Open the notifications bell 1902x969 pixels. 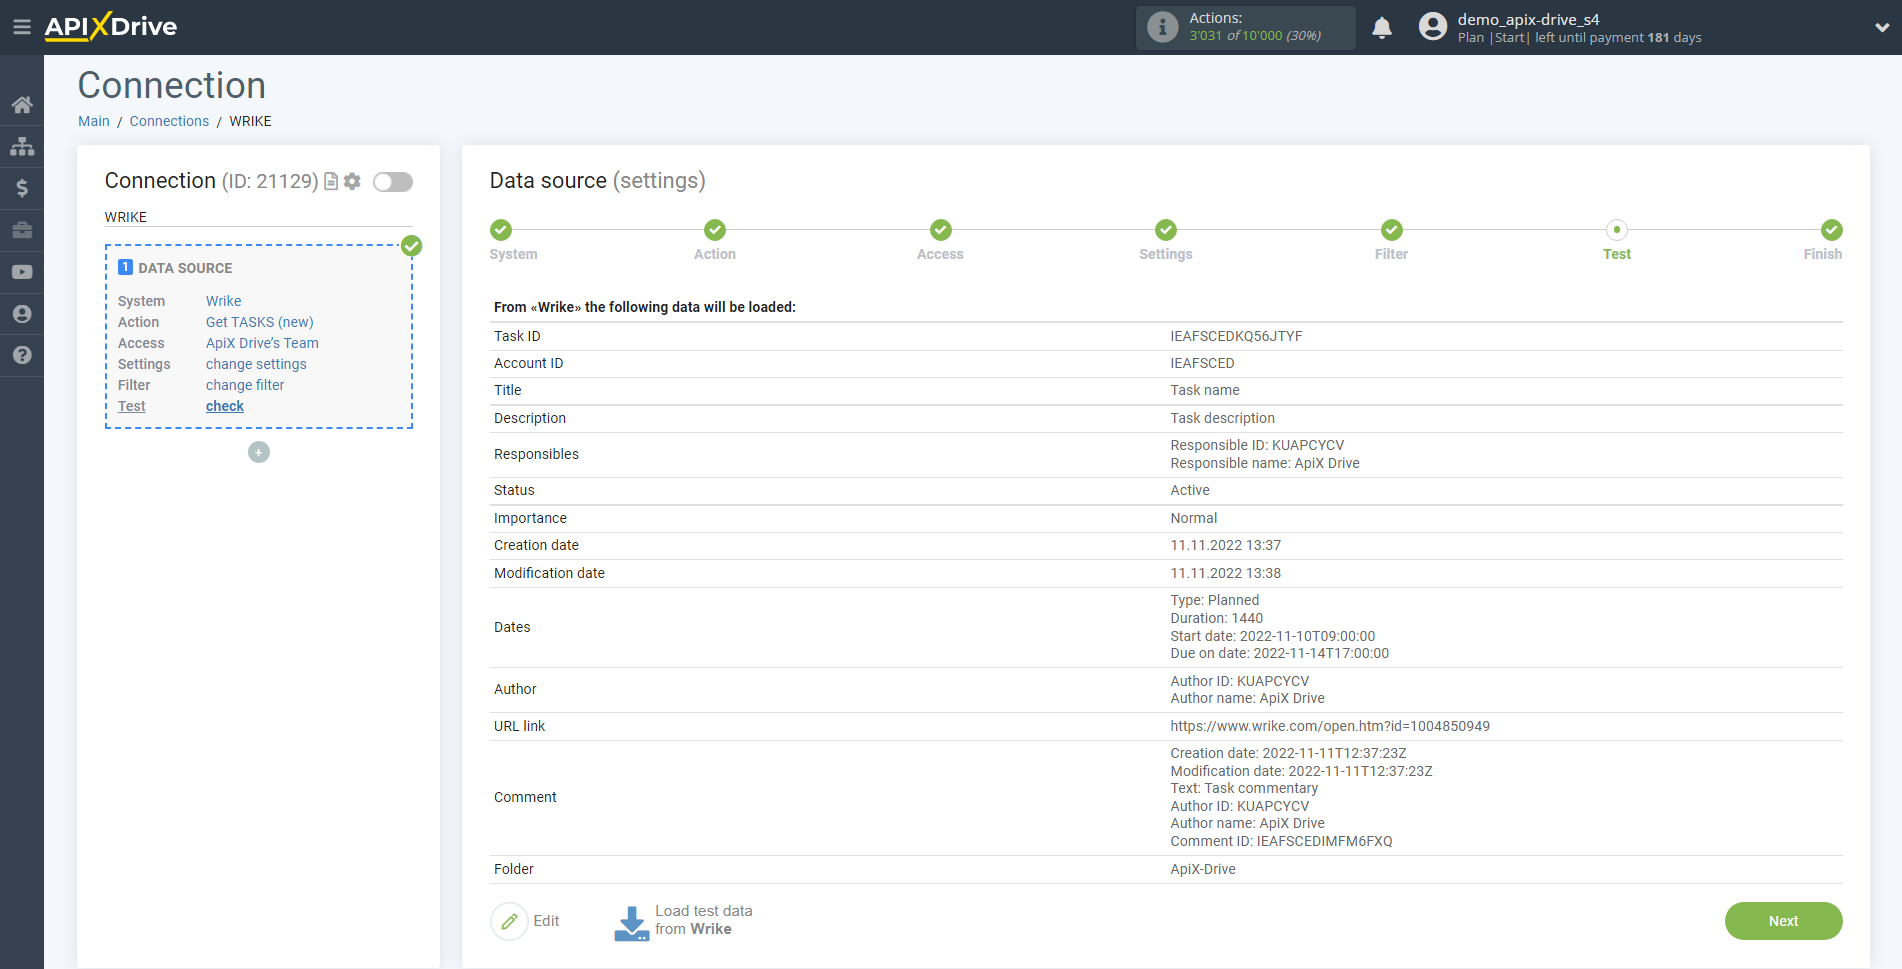point(1382,27)
